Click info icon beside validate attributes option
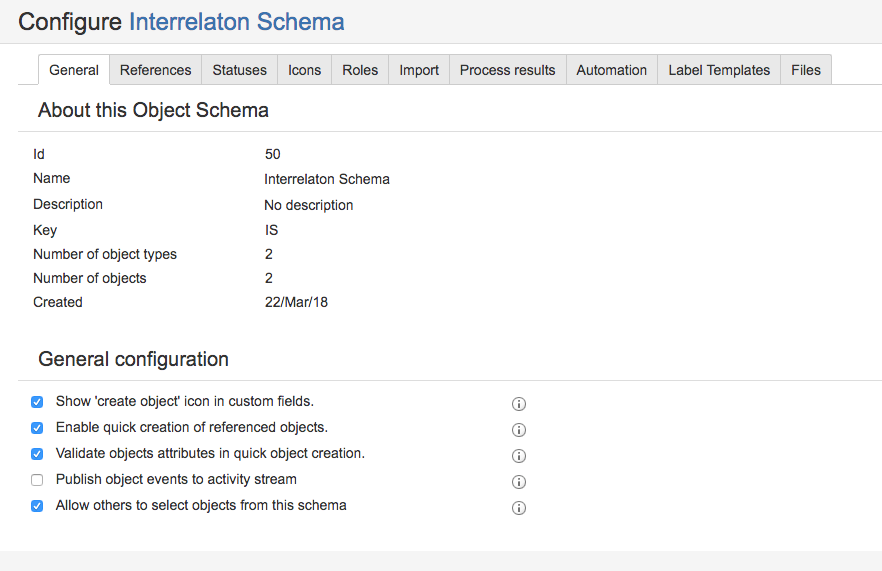 pos(519,456)
